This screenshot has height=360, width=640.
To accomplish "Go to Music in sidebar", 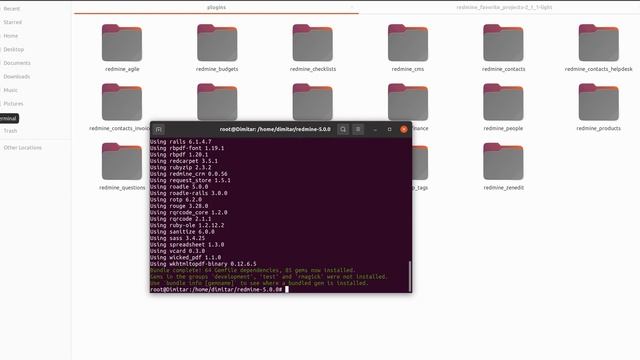I will [x=11, y=90].
